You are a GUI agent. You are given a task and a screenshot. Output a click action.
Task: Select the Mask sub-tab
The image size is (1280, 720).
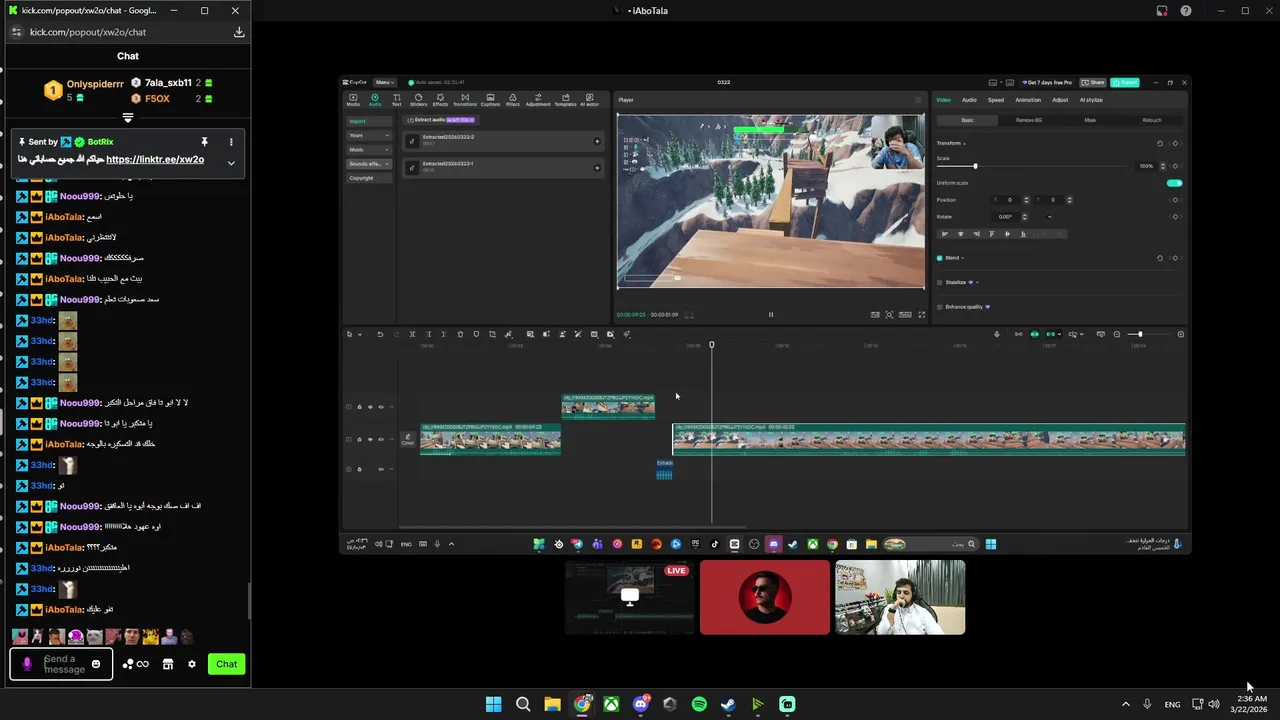pos(1090,120)
